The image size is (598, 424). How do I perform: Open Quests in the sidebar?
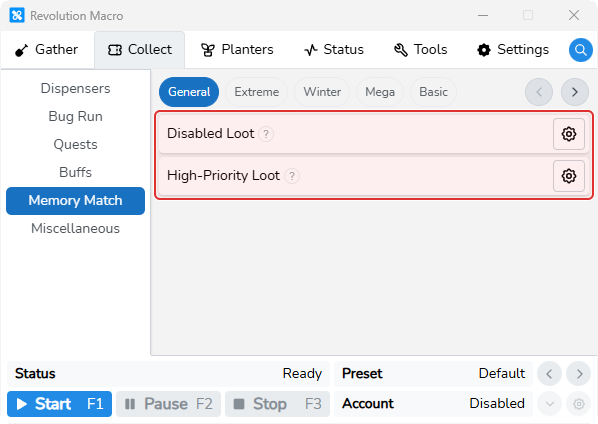pos(76,145)
